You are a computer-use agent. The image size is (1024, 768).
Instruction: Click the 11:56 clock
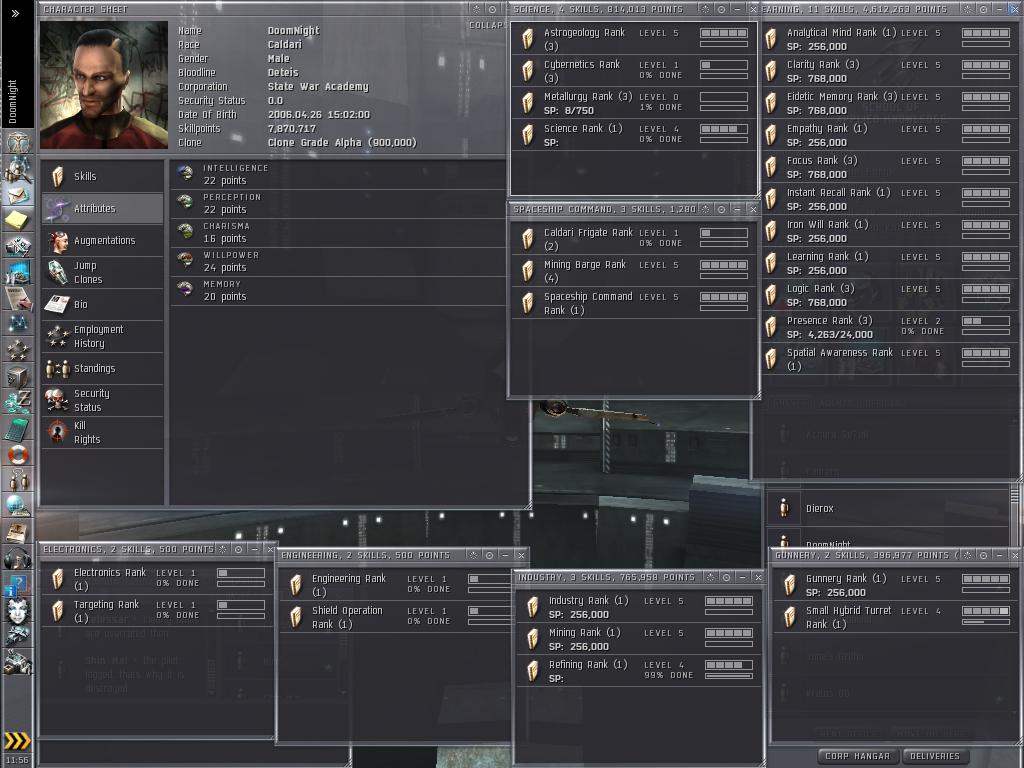point(17,760)
